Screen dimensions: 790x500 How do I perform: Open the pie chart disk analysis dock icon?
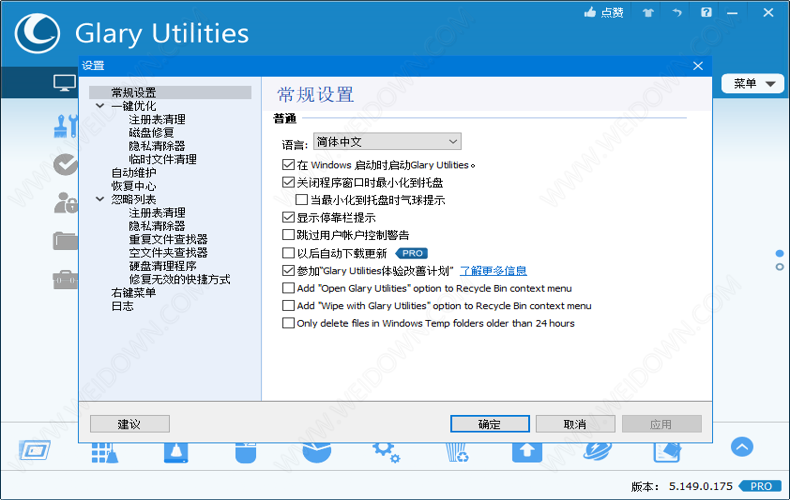pos(317,452)
